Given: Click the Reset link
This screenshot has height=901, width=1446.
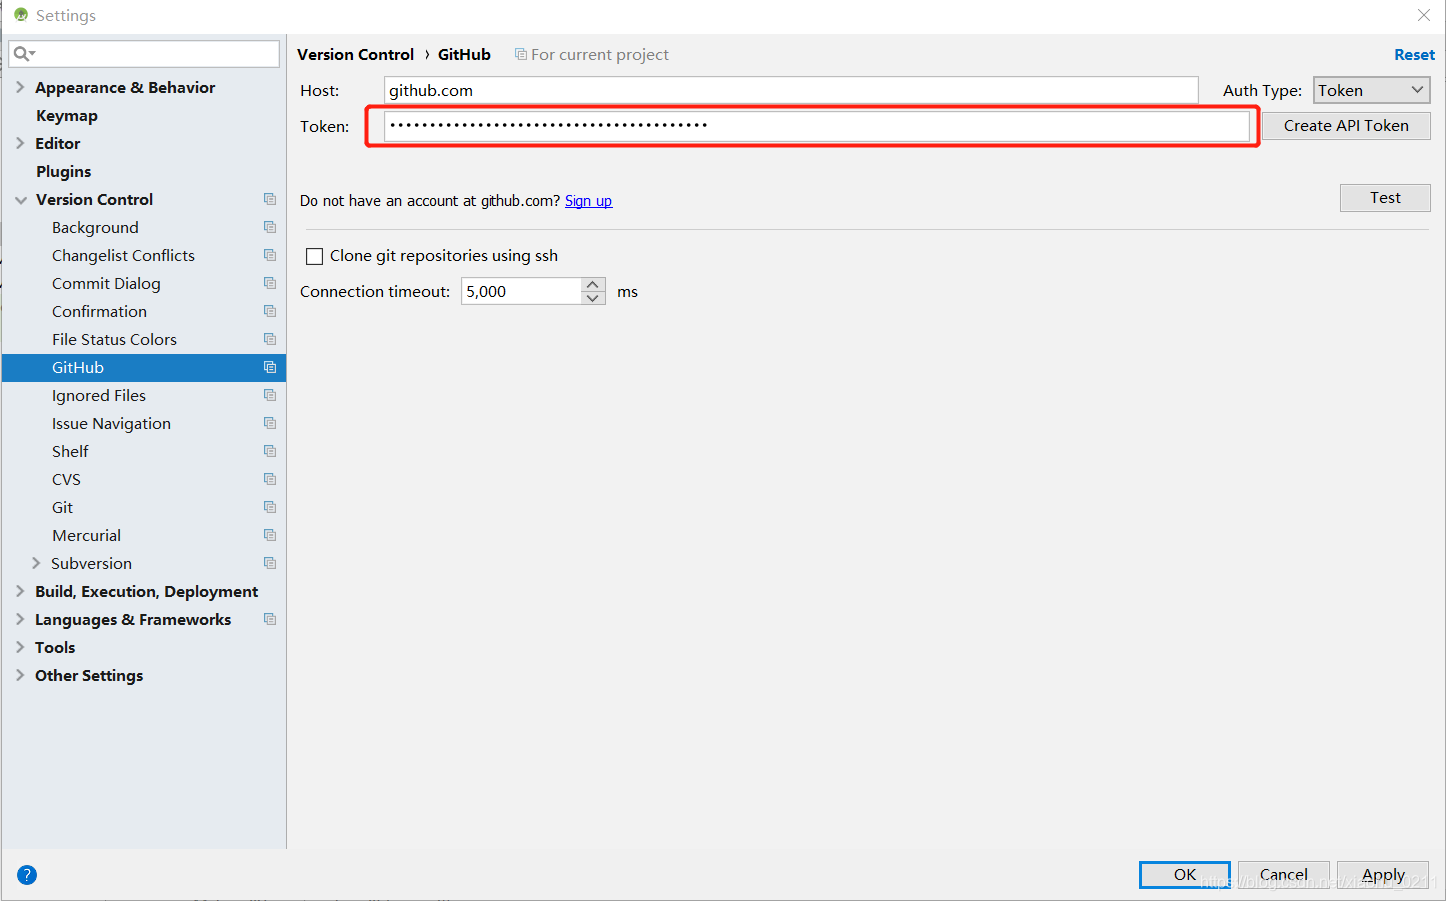Looking at the screenshot, I should click(1414, 54).
